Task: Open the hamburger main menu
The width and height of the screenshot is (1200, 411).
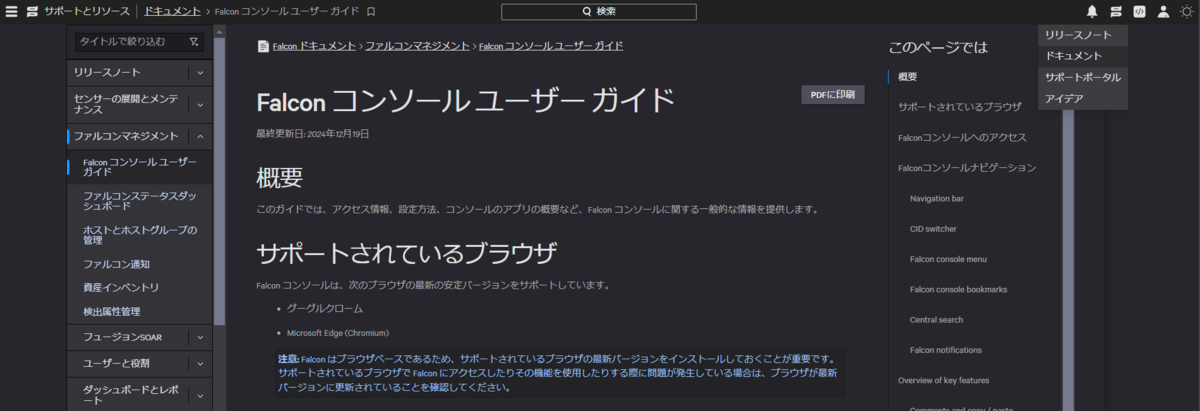Action: click(12, 12)
